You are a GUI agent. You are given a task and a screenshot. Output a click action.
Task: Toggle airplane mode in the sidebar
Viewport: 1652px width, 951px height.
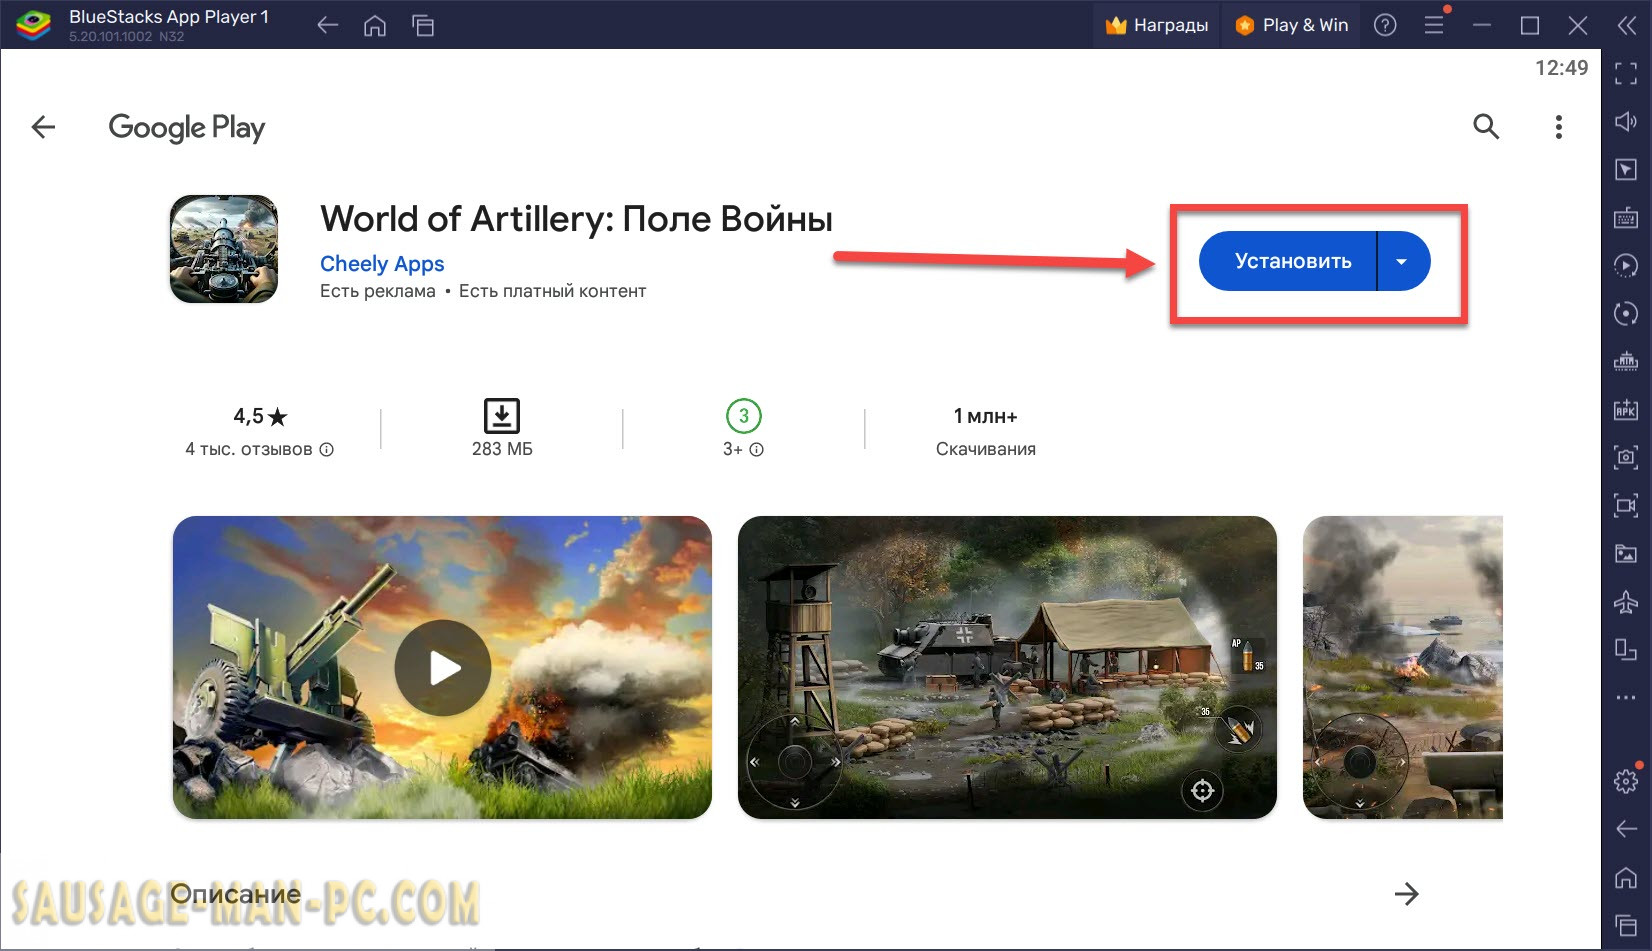coord(1626,601)
